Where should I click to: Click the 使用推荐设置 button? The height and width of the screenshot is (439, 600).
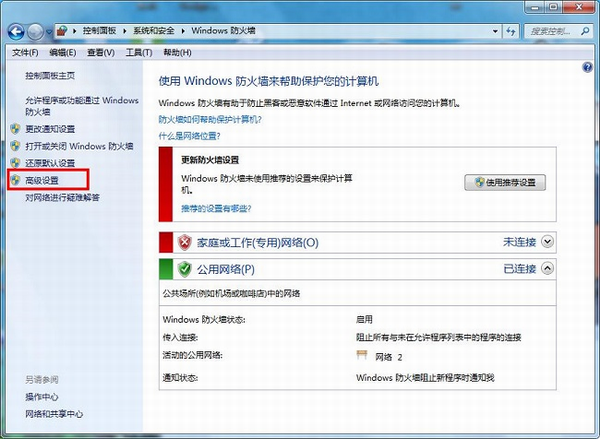tap(505, 183)
